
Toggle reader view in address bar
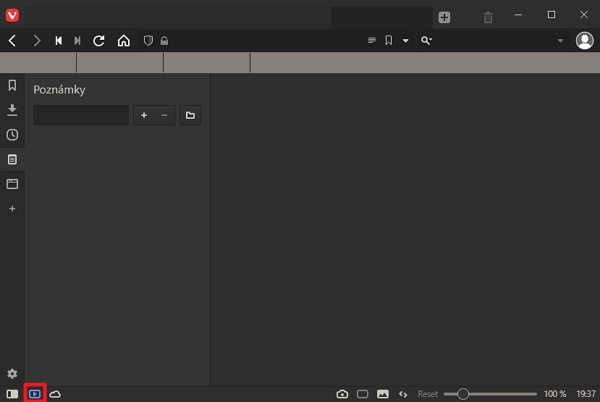372,40
